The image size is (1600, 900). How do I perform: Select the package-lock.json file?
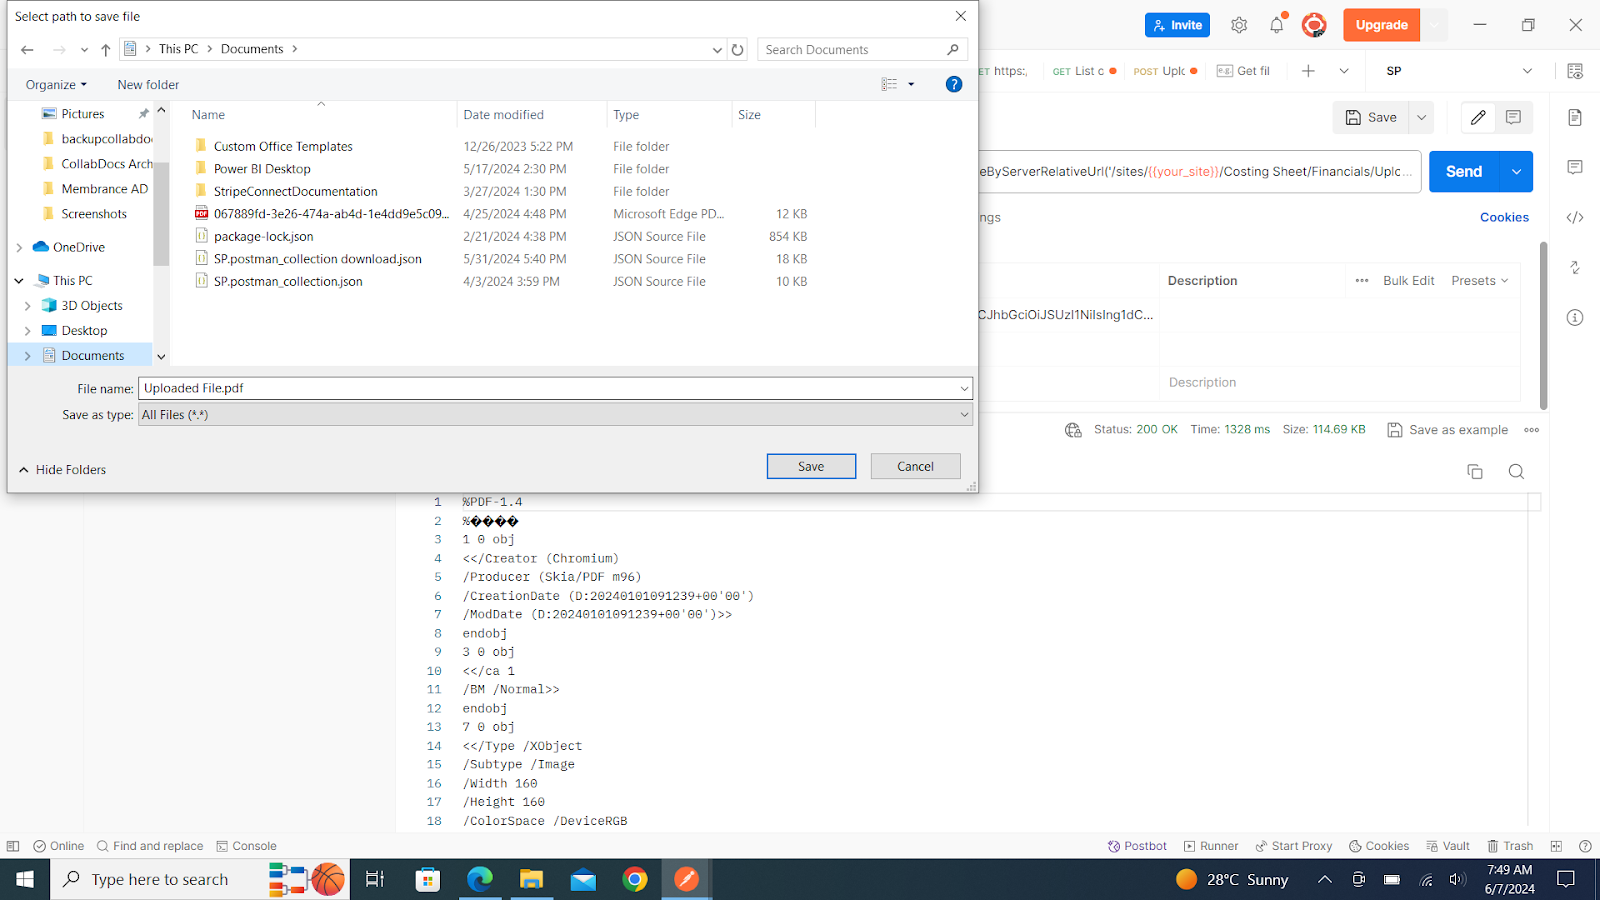263,237
